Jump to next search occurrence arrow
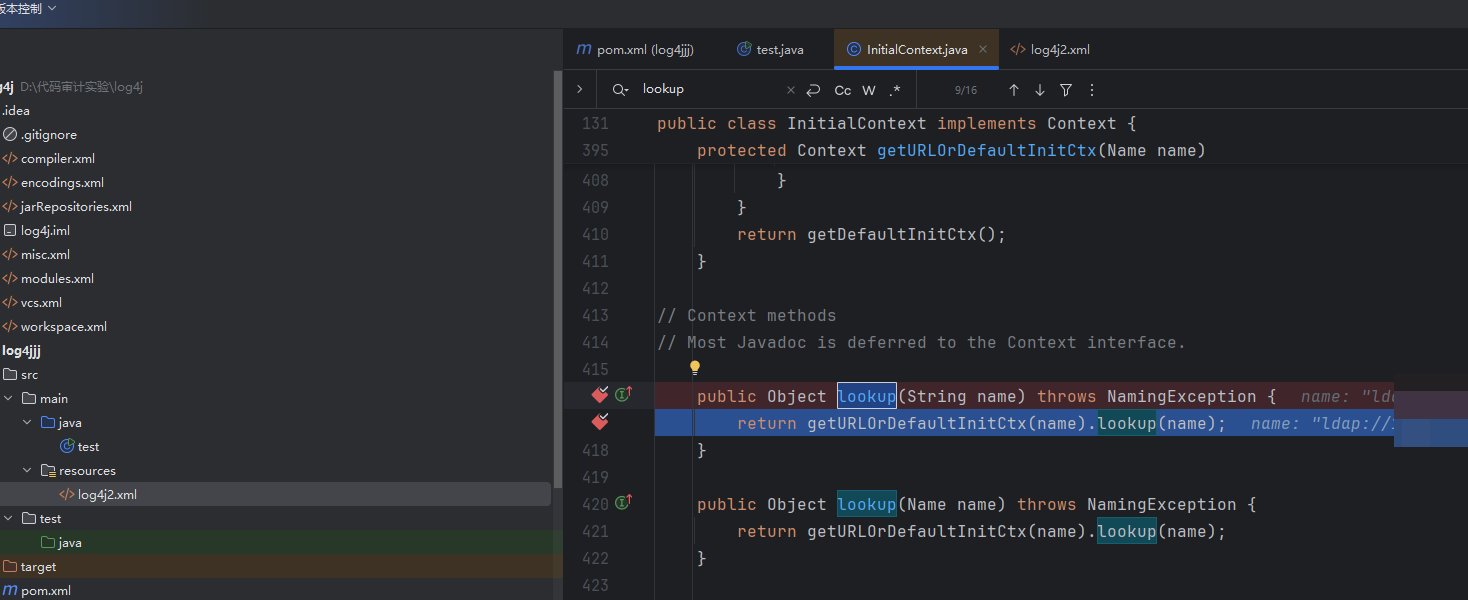This screenshot has width=1468, height=600. [x=1039, y=90]
